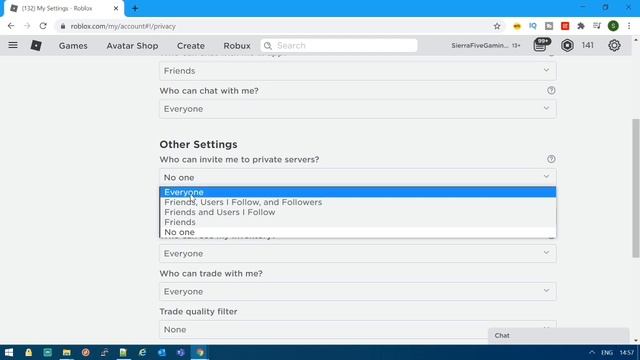640x360 pixels.
Task: Show help for private server invites
Action: pyautogui.click(x=551, y=159)
